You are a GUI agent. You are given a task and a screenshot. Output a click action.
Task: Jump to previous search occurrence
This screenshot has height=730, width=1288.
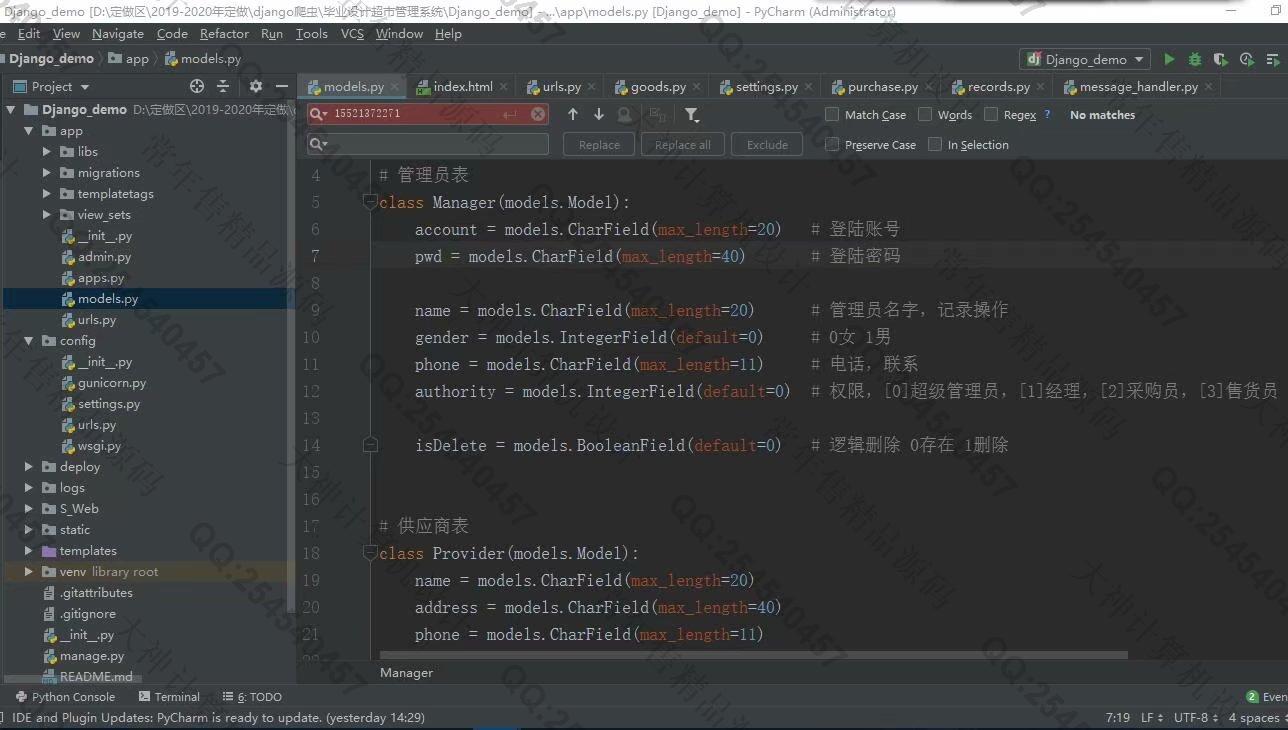[x=573, y=115]
